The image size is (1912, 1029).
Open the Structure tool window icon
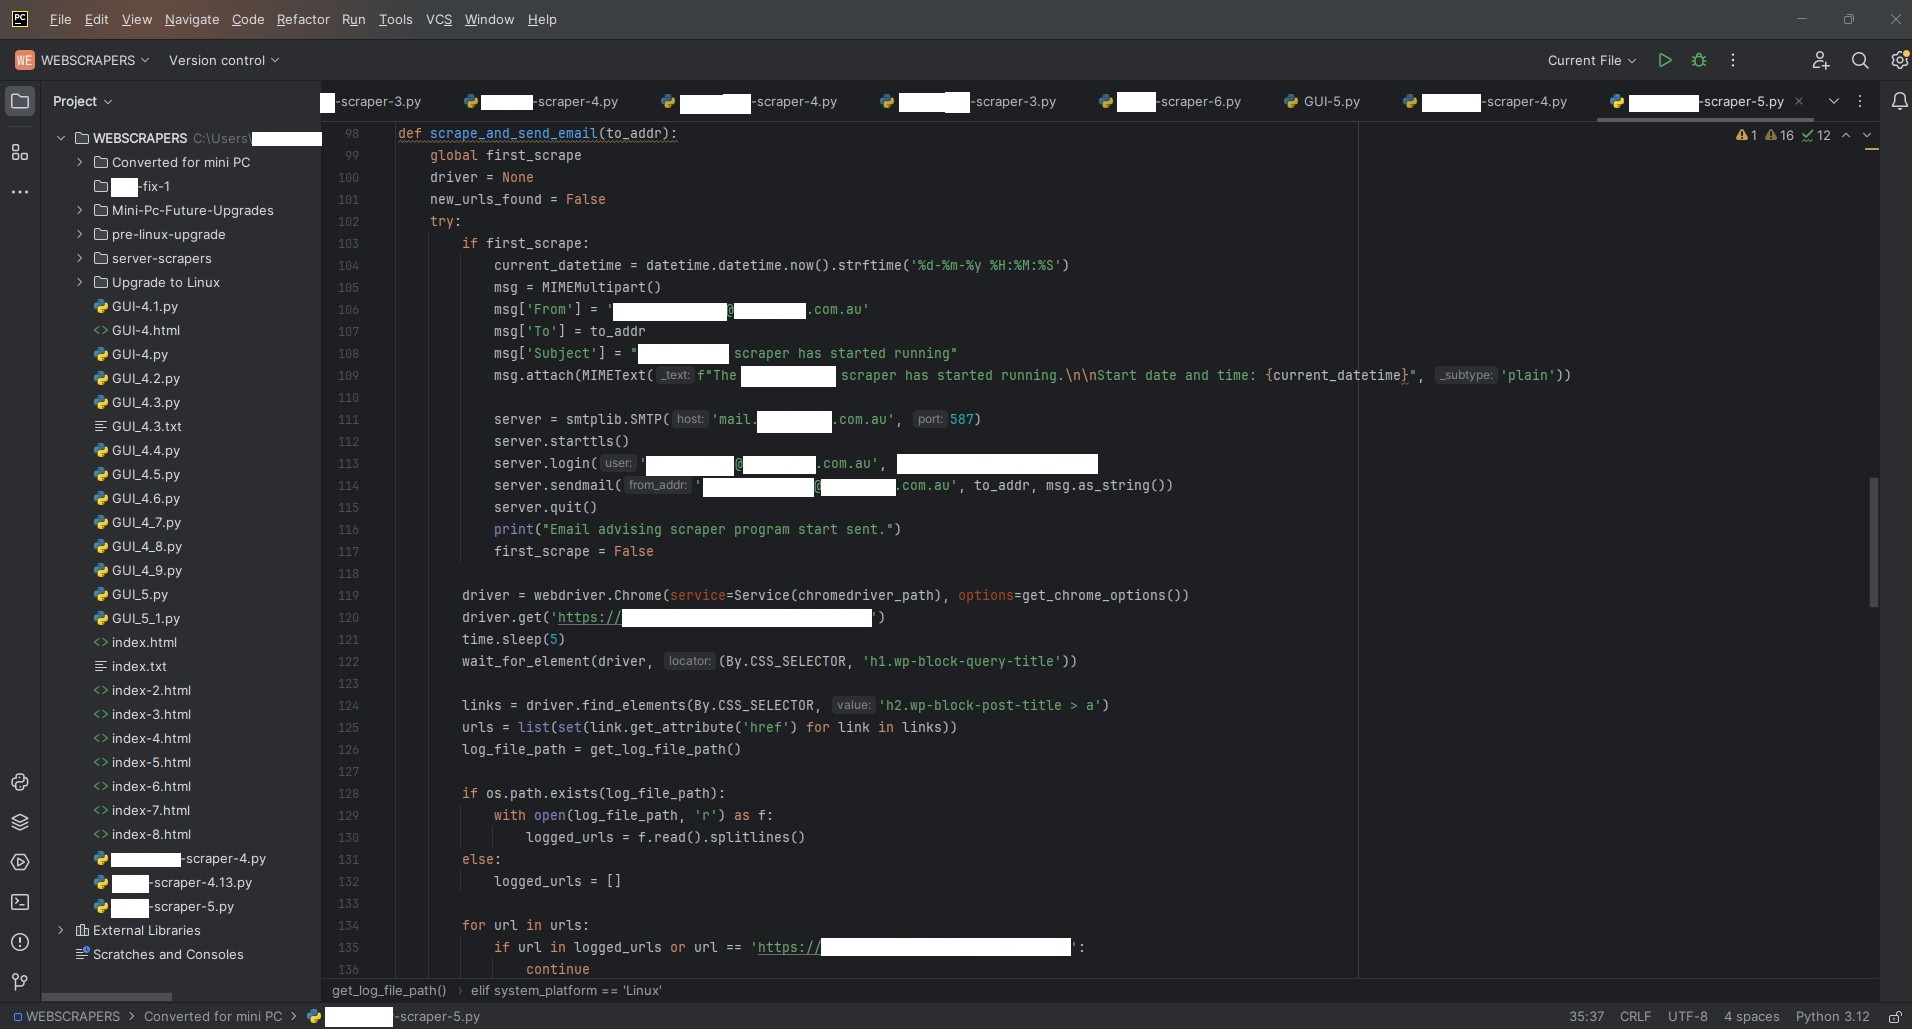coord(20,152)
